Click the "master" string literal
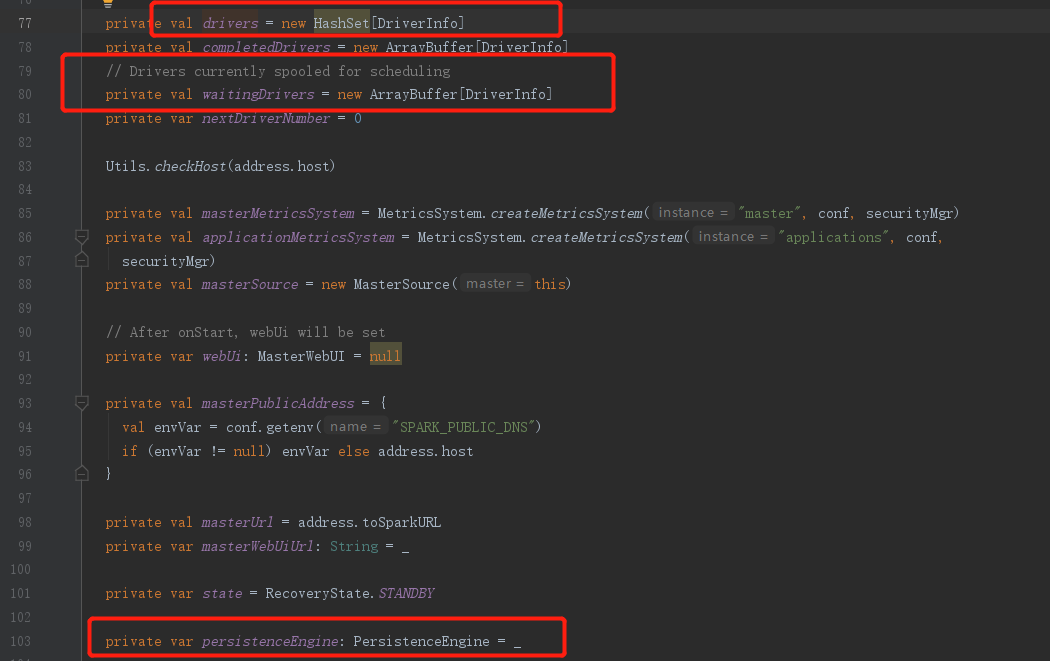Viewport: 1050px width, 661px height. coord(769,213)
